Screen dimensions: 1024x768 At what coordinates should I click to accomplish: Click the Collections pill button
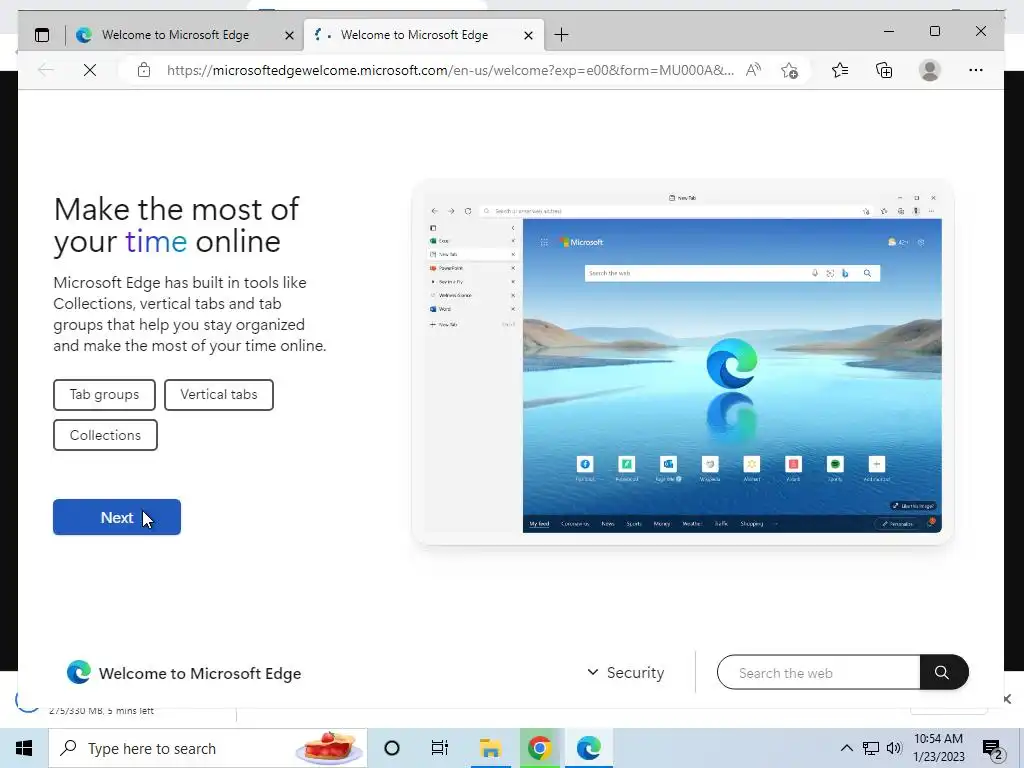[105, 435]
